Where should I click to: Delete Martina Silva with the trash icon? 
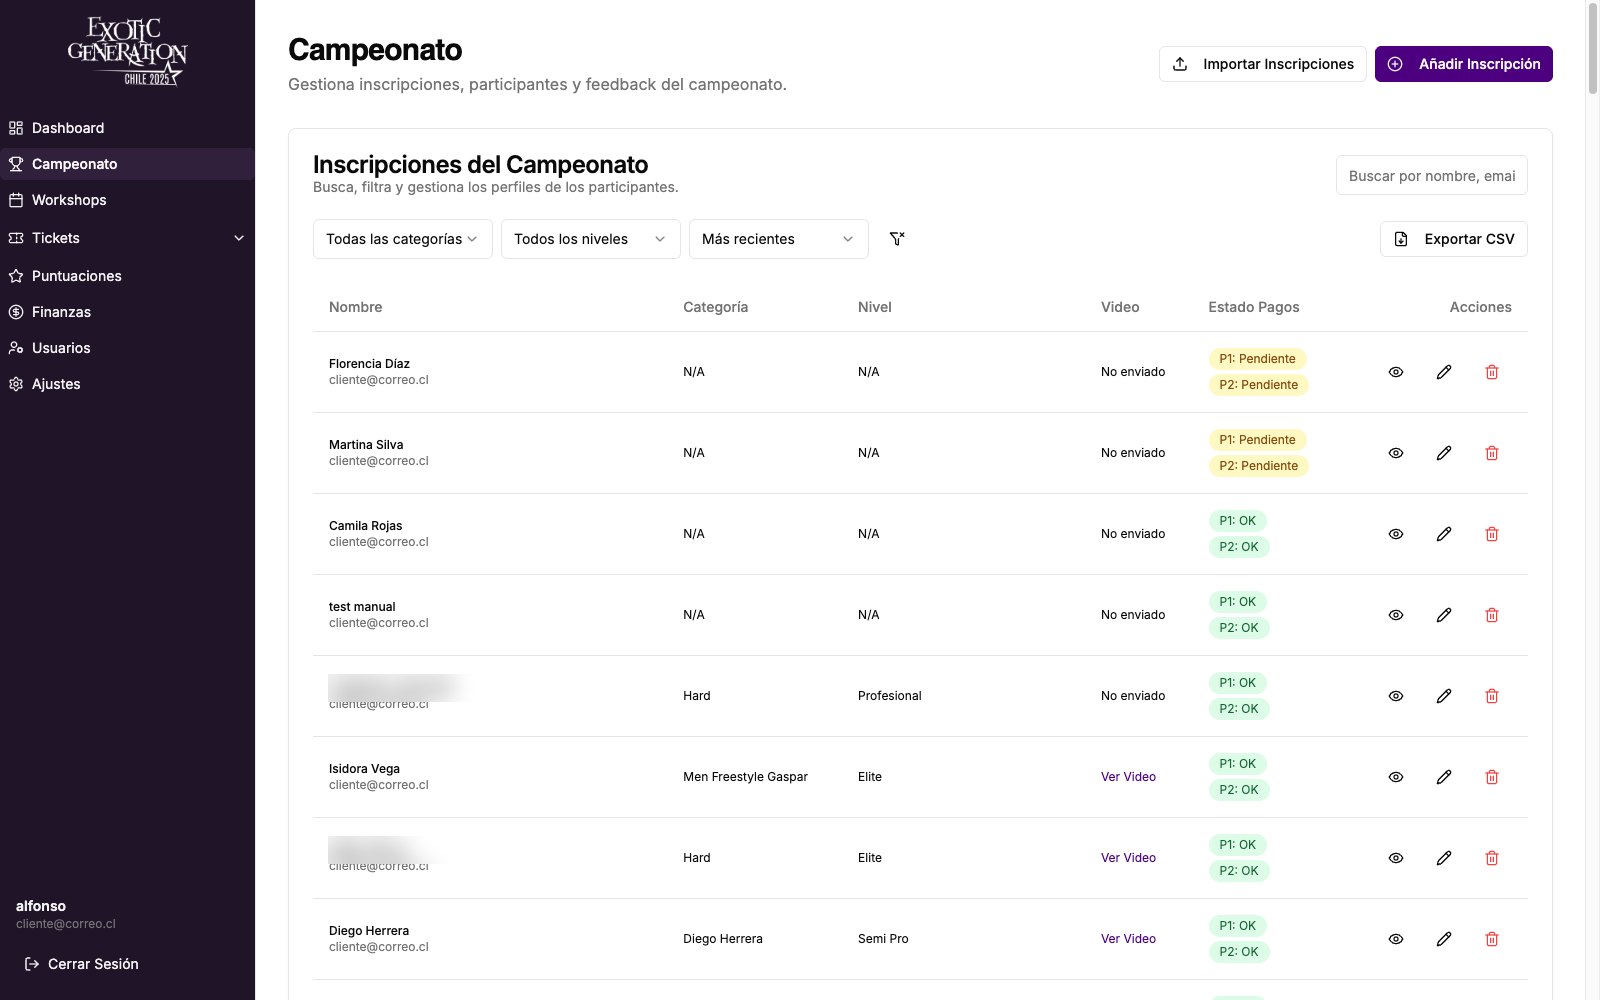click(x=1492, y=453)
